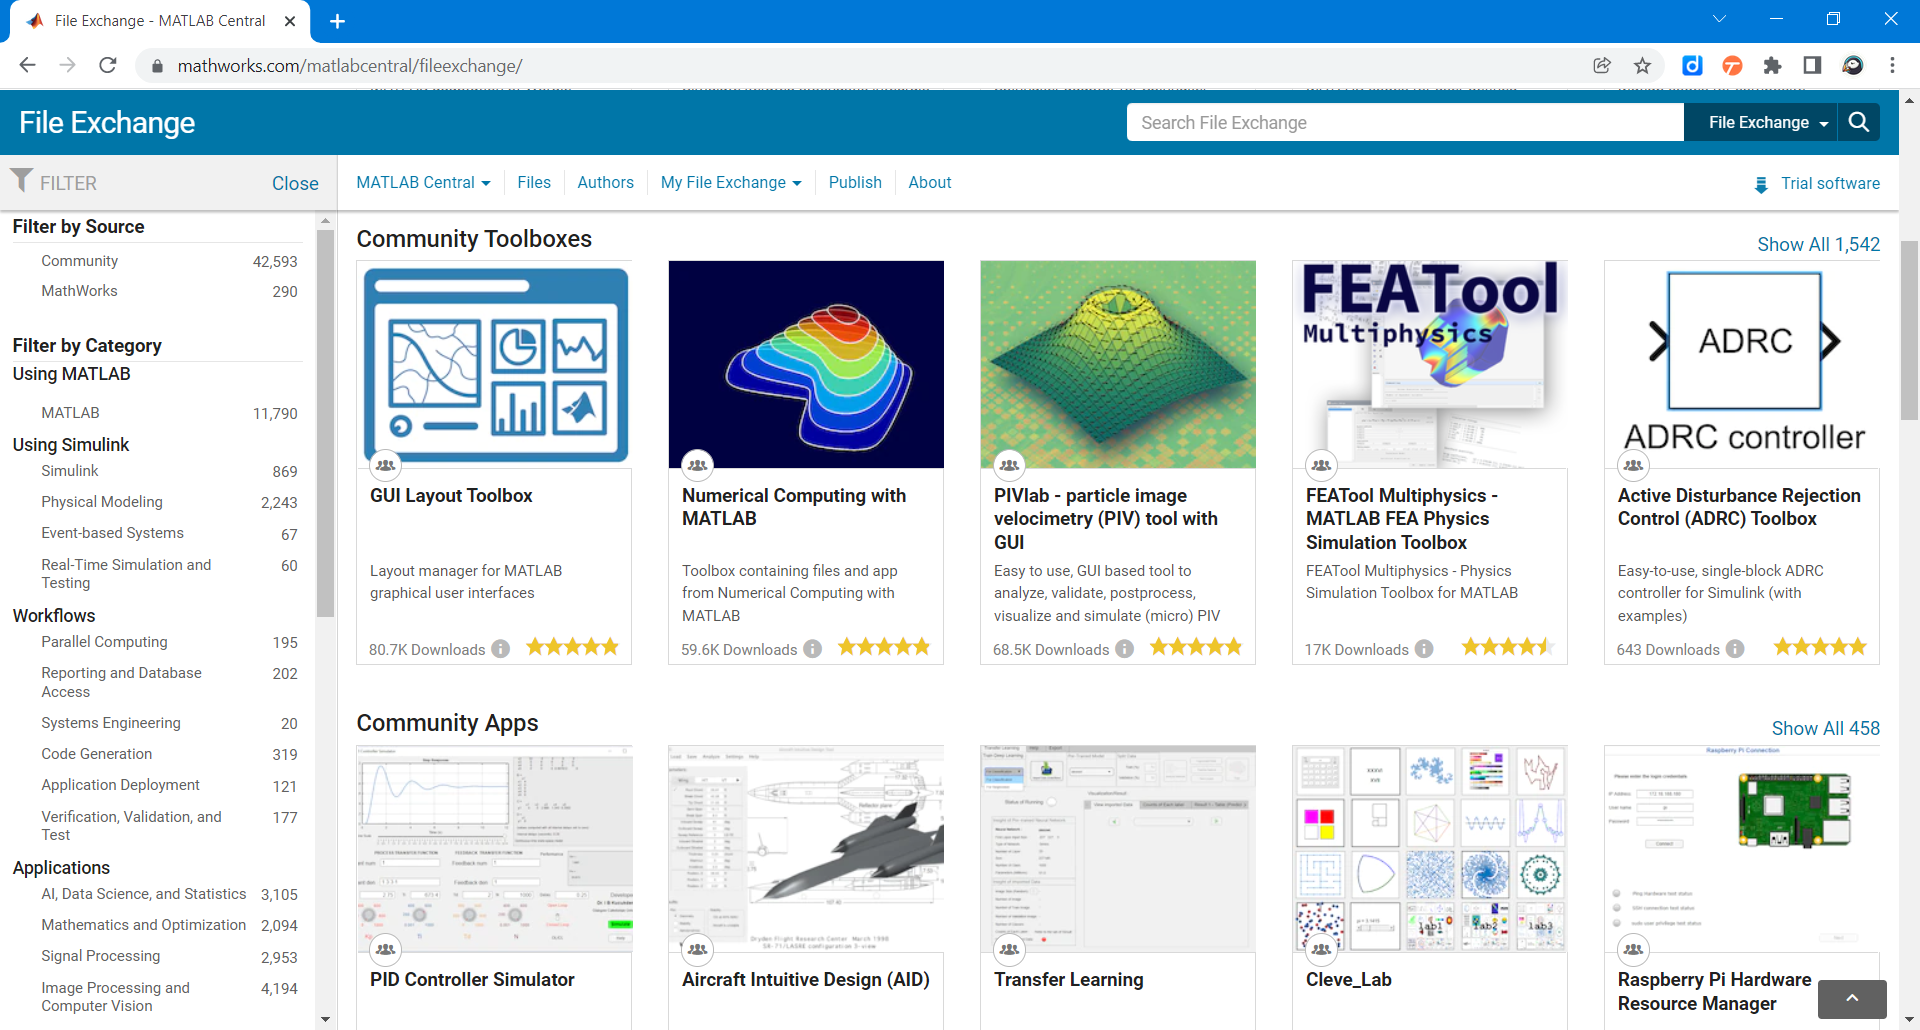Click Show All 1,542 toolboxes link
This screenshot has height=1030, width=1920.
[1818, 244]
